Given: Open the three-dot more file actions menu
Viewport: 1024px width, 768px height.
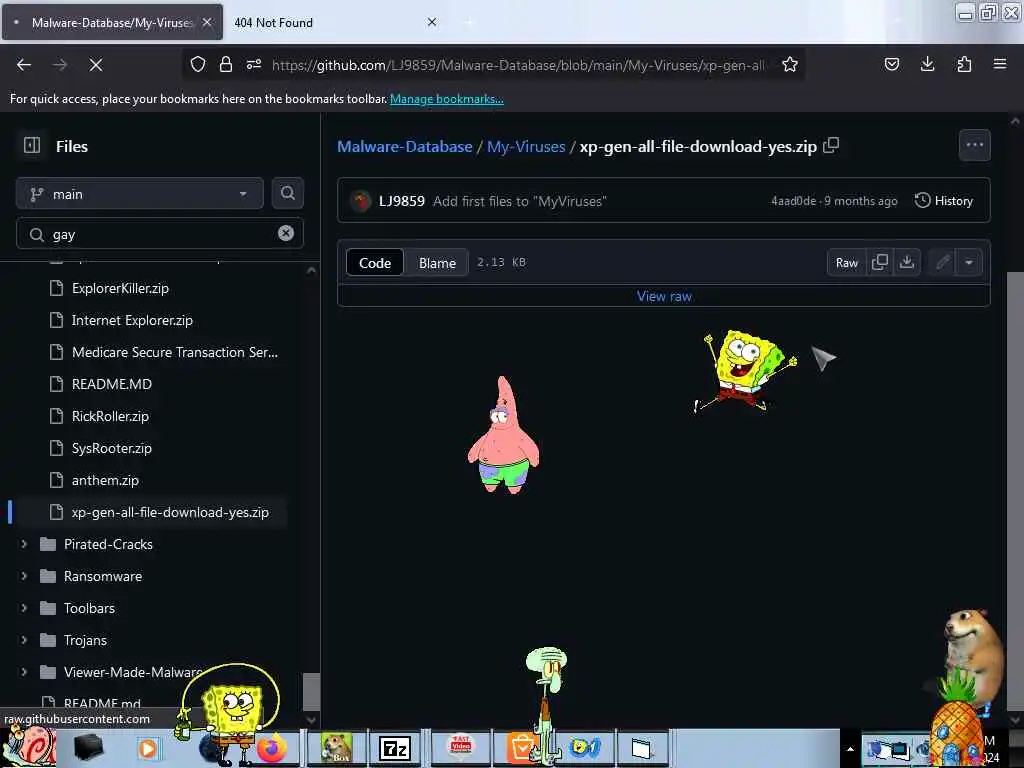Looking at the screenshot, I should (x=974, y=145).
